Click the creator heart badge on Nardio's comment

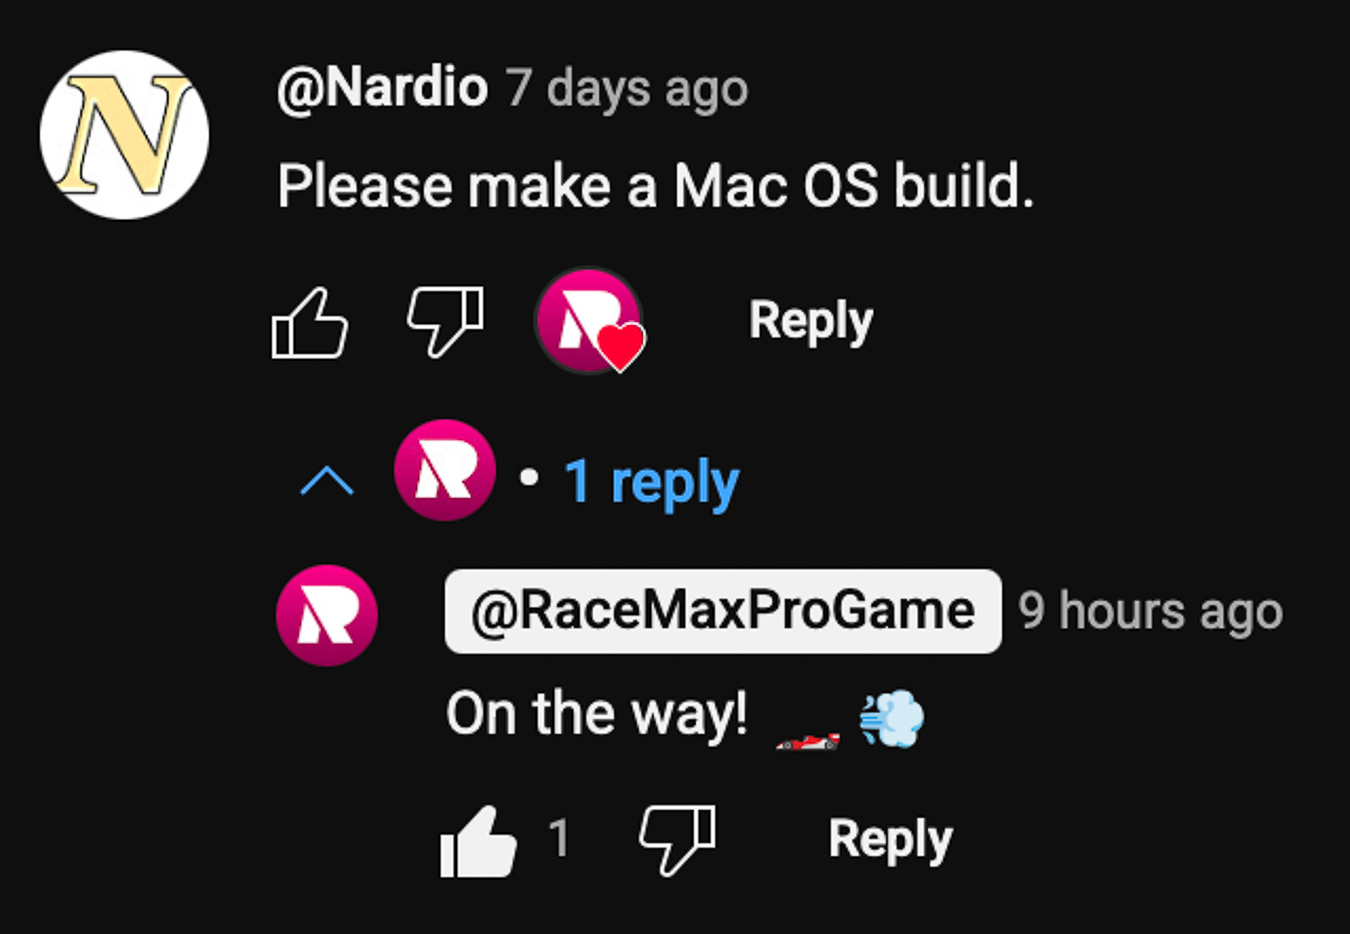tap(590, 321)
